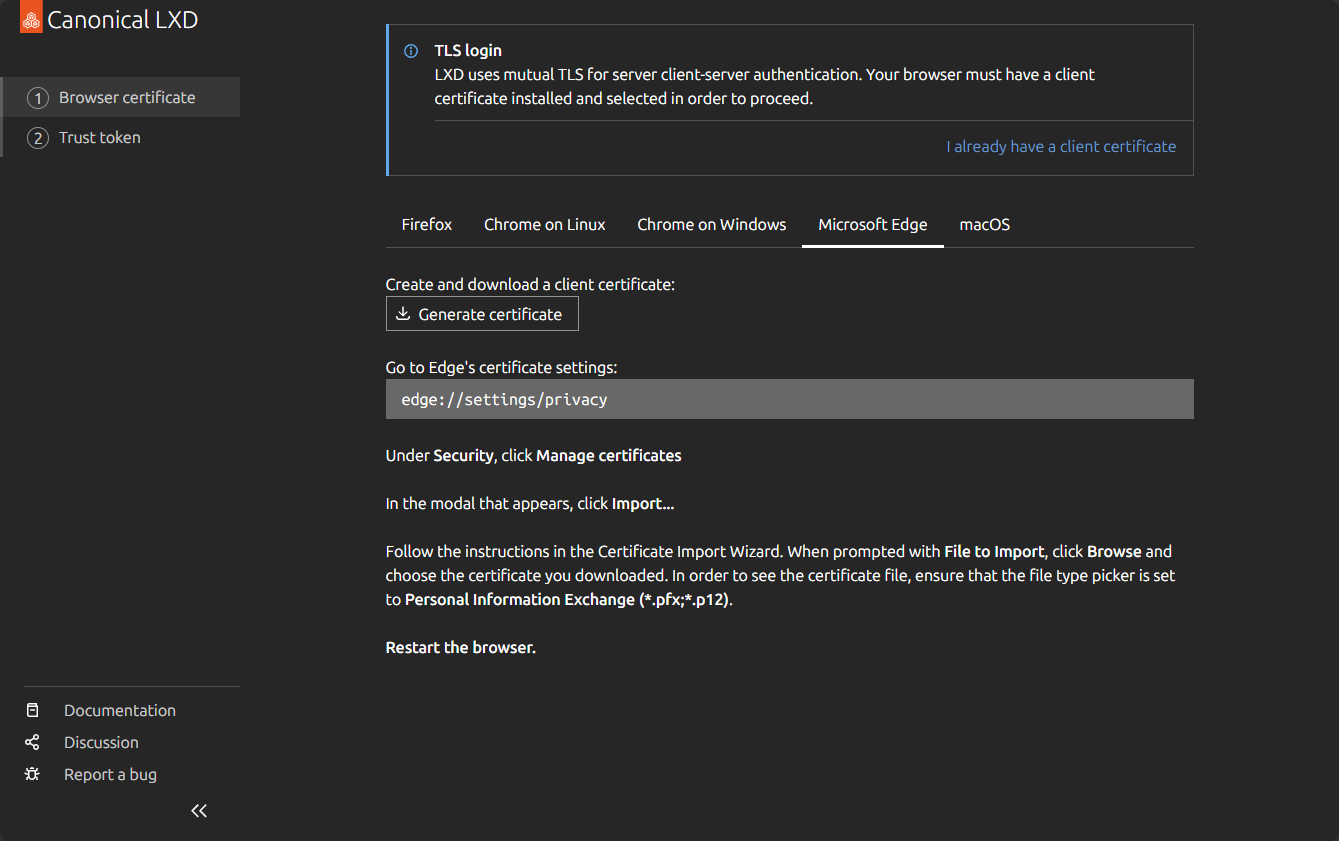1339x841 pixels.
Task: Click the 'Restart the browser.' text
Action: pos(461,647)
